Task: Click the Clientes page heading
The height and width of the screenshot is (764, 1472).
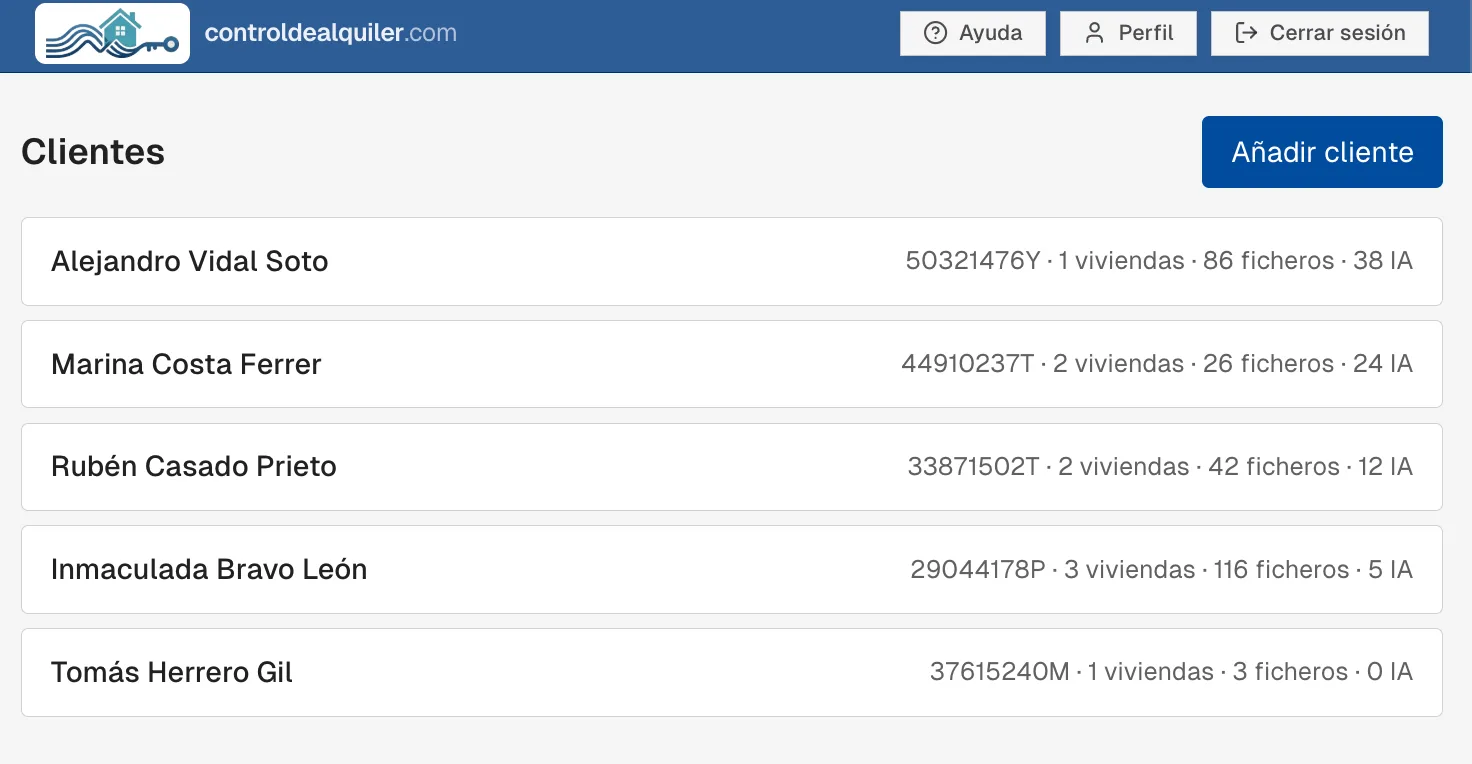Action: tap(93, 152)
